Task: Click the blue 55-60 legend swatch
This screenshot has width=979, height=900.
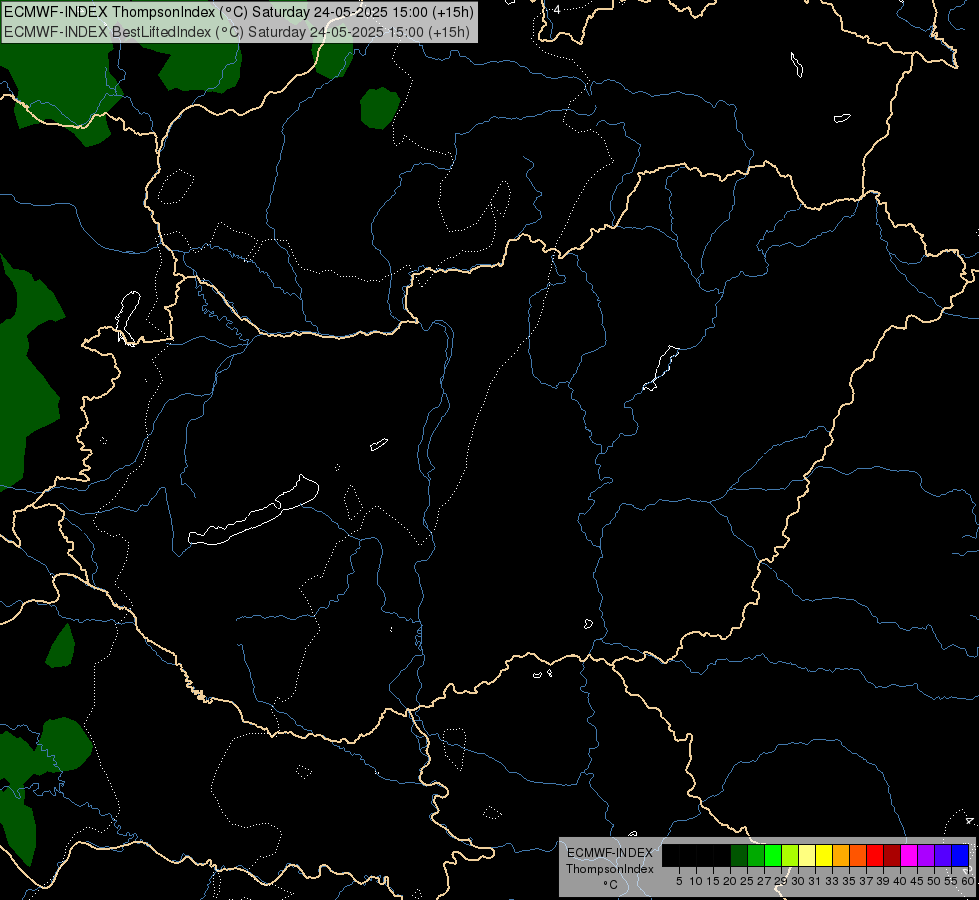Action: pos(960,856)
